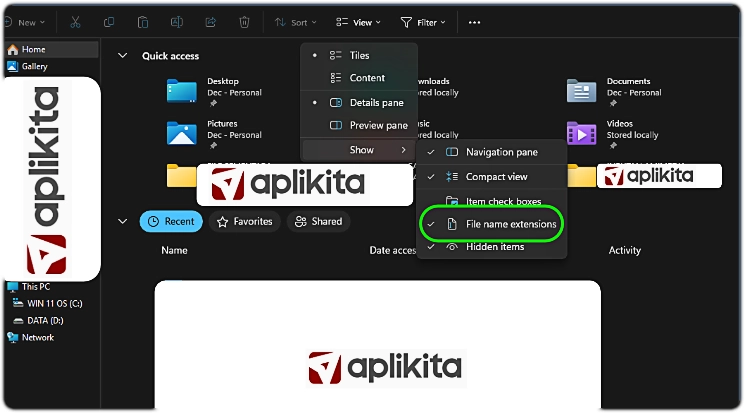Click the This PC icon in sidebar
This screenshot has width=745, height=413.
(x=12, y=287)
